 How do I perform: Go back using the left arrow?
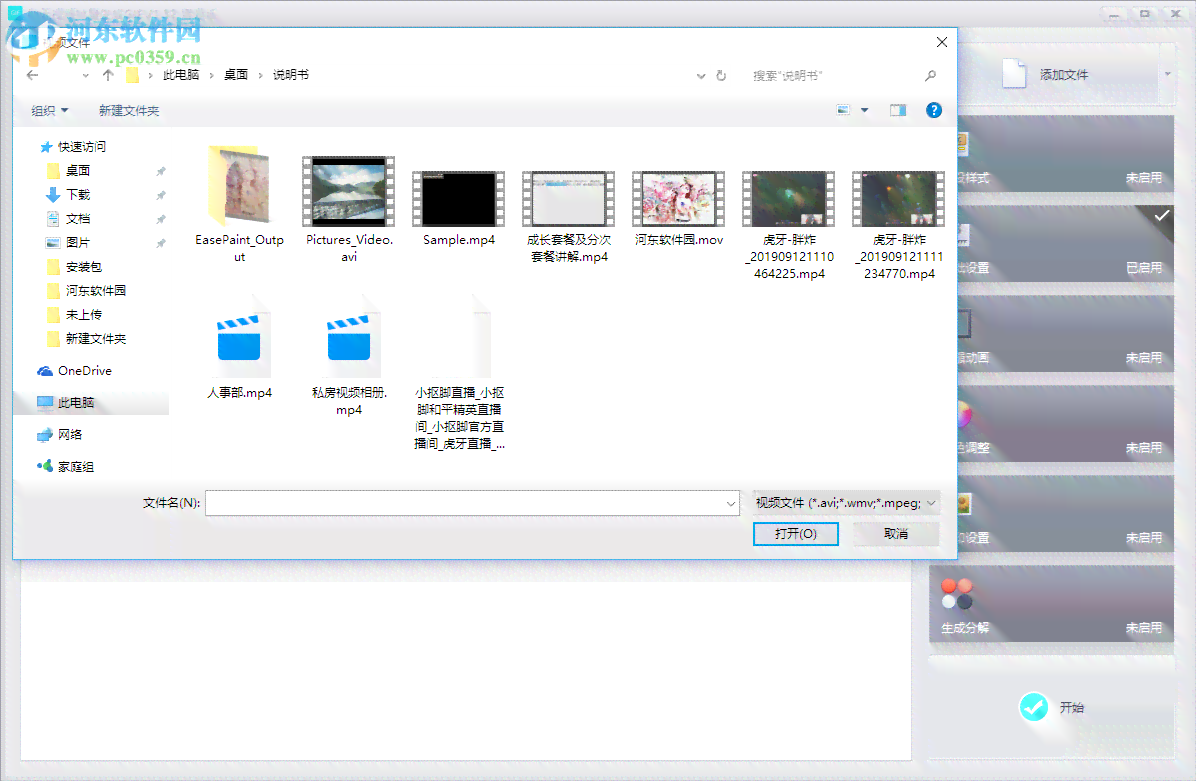coord(32,75)
